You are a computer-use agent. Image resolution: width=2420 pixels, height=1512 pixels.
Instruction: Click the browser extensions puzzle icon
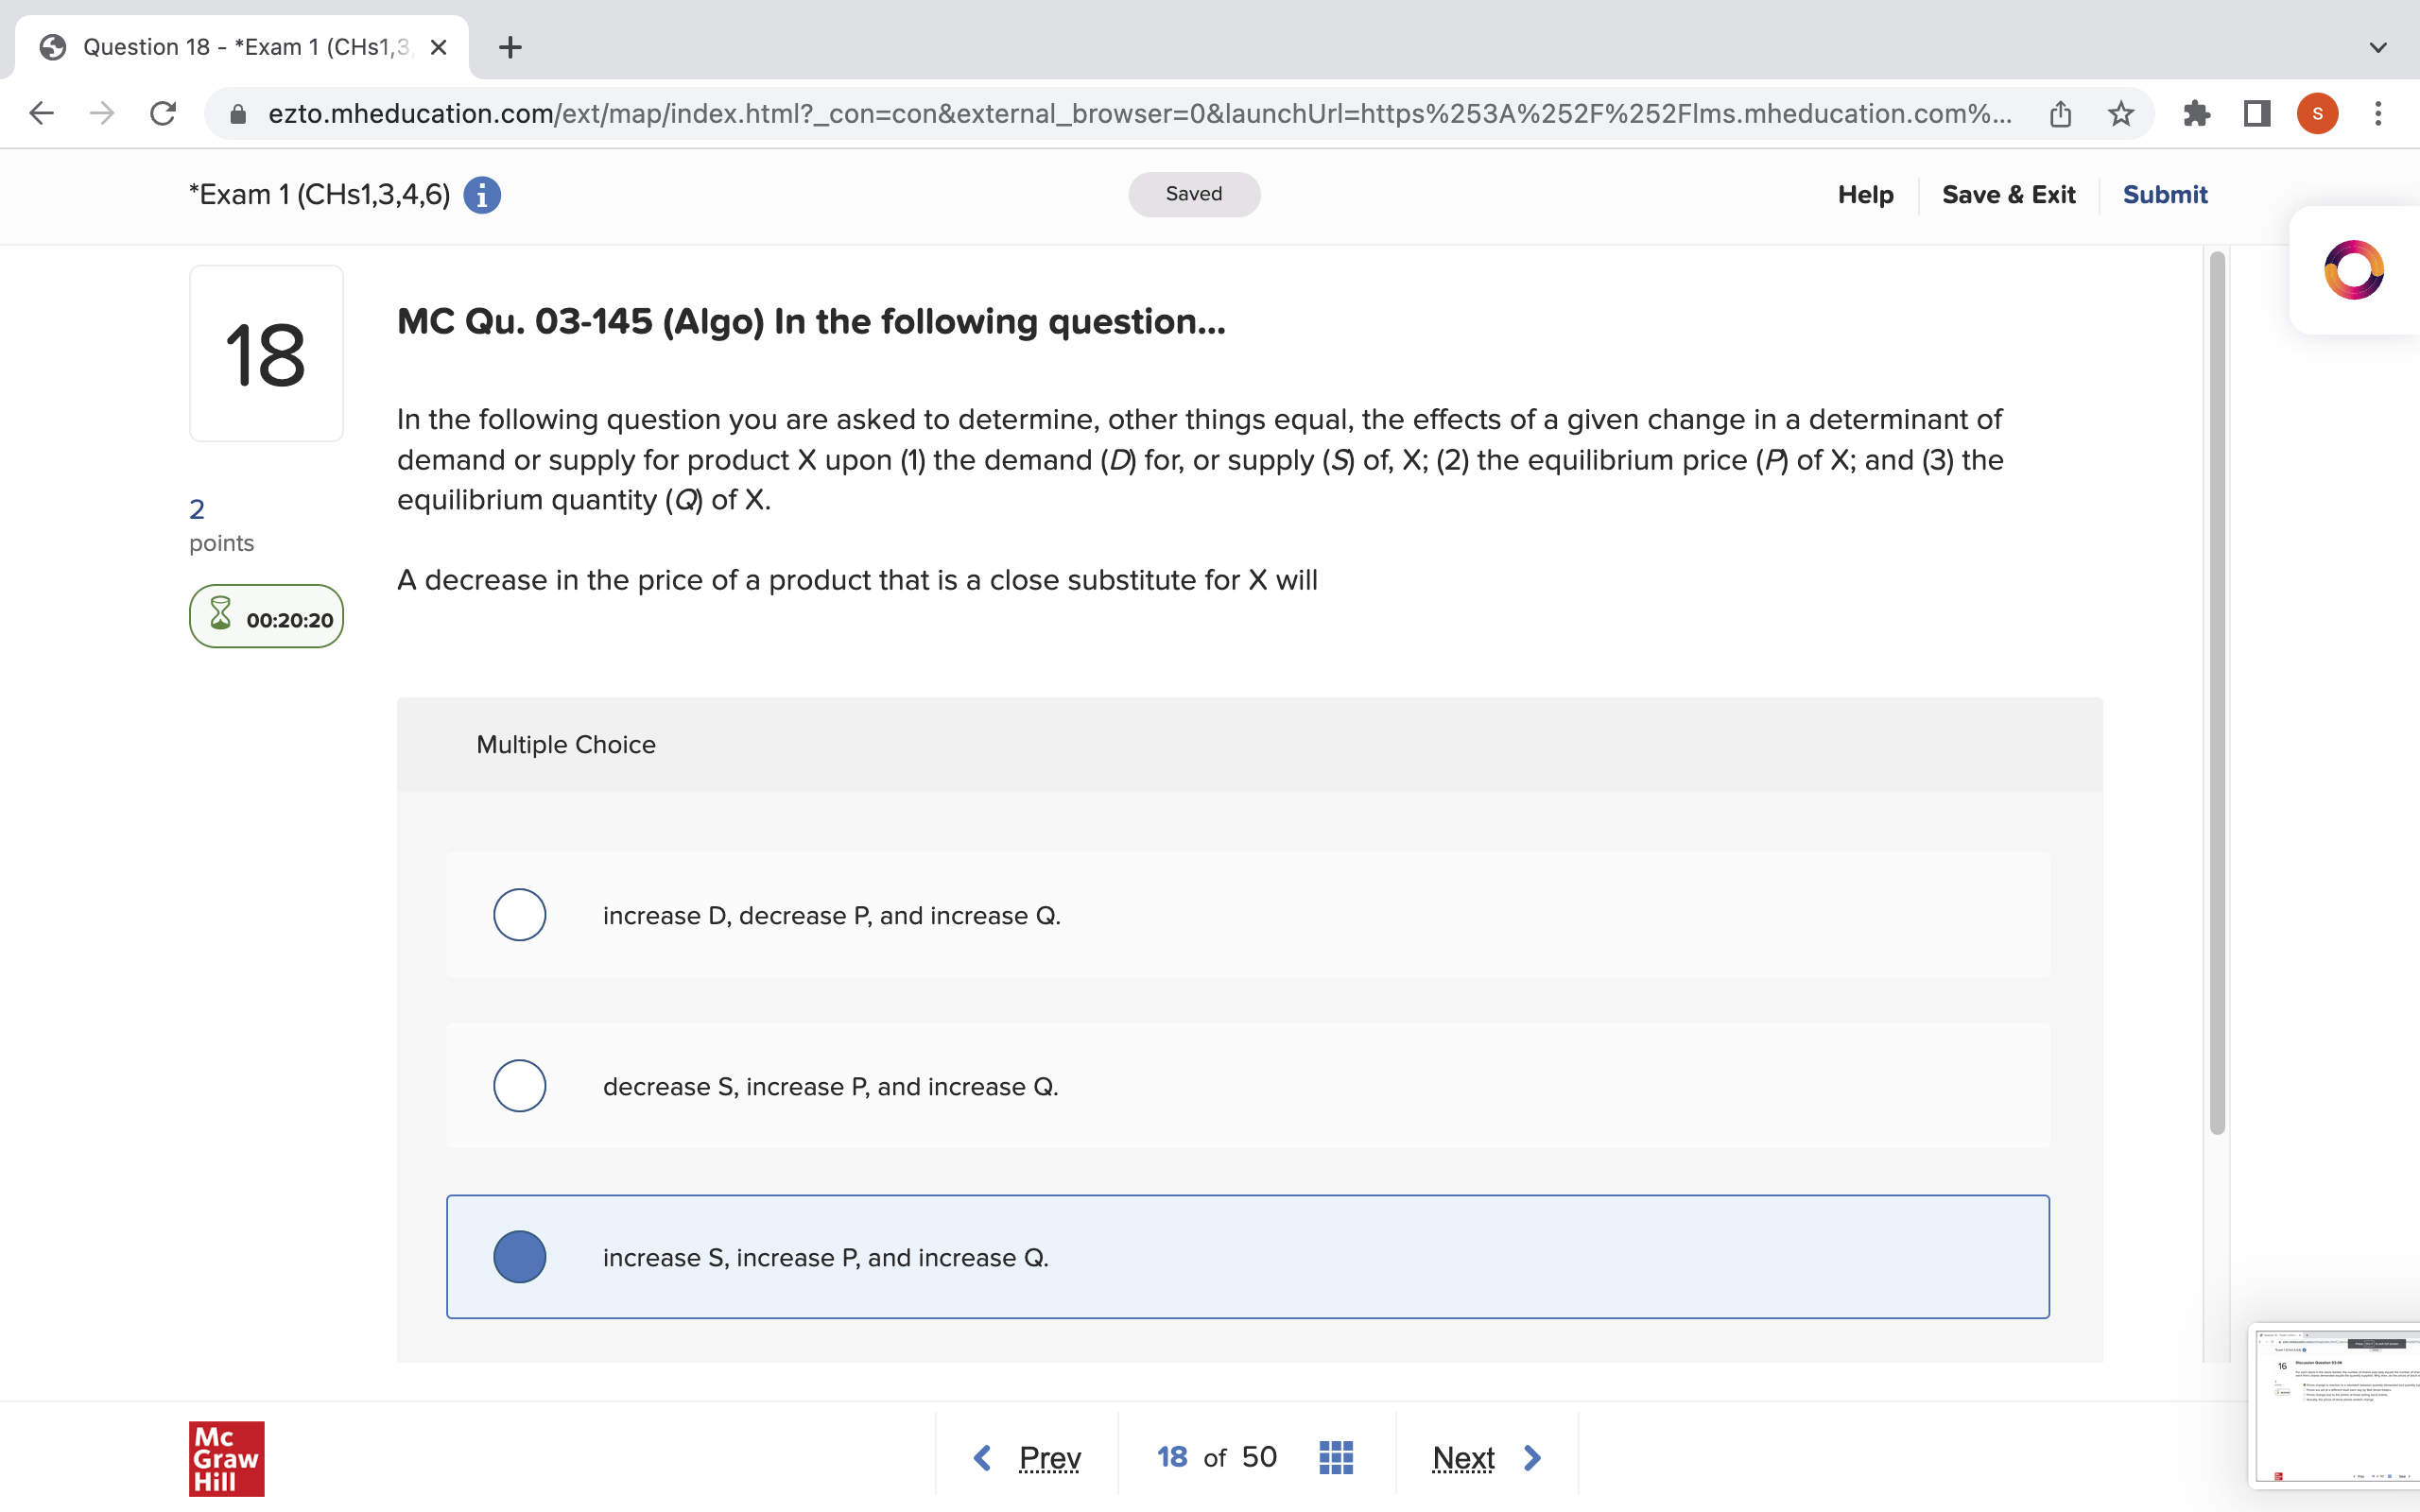2196,113
